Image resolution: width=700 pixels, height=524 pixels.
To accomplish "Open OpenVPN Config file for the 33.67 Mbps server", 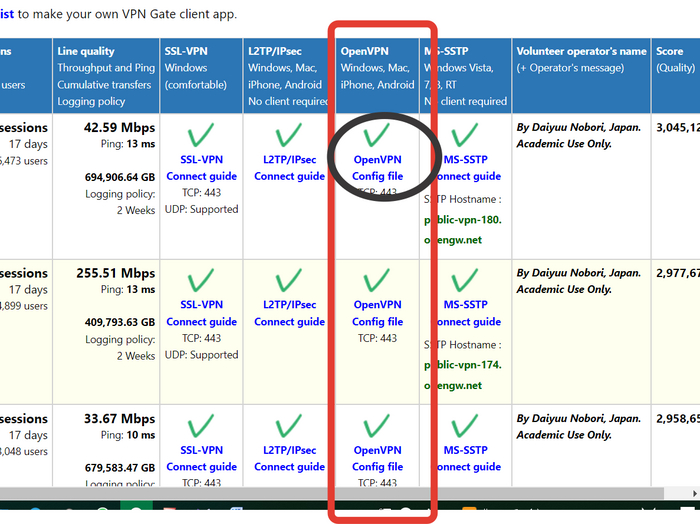I will click(x=378, y=458).
